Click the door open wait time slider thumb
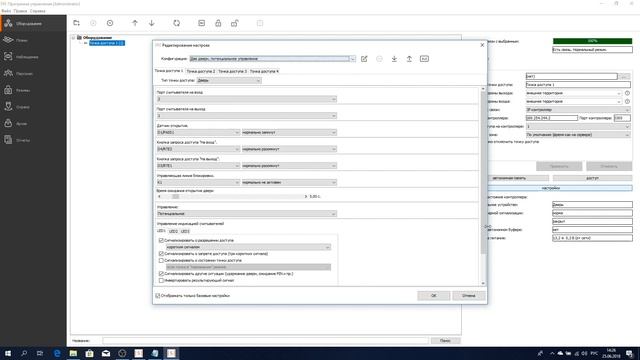This screenshot has width=640, height=360. [176, 197]
